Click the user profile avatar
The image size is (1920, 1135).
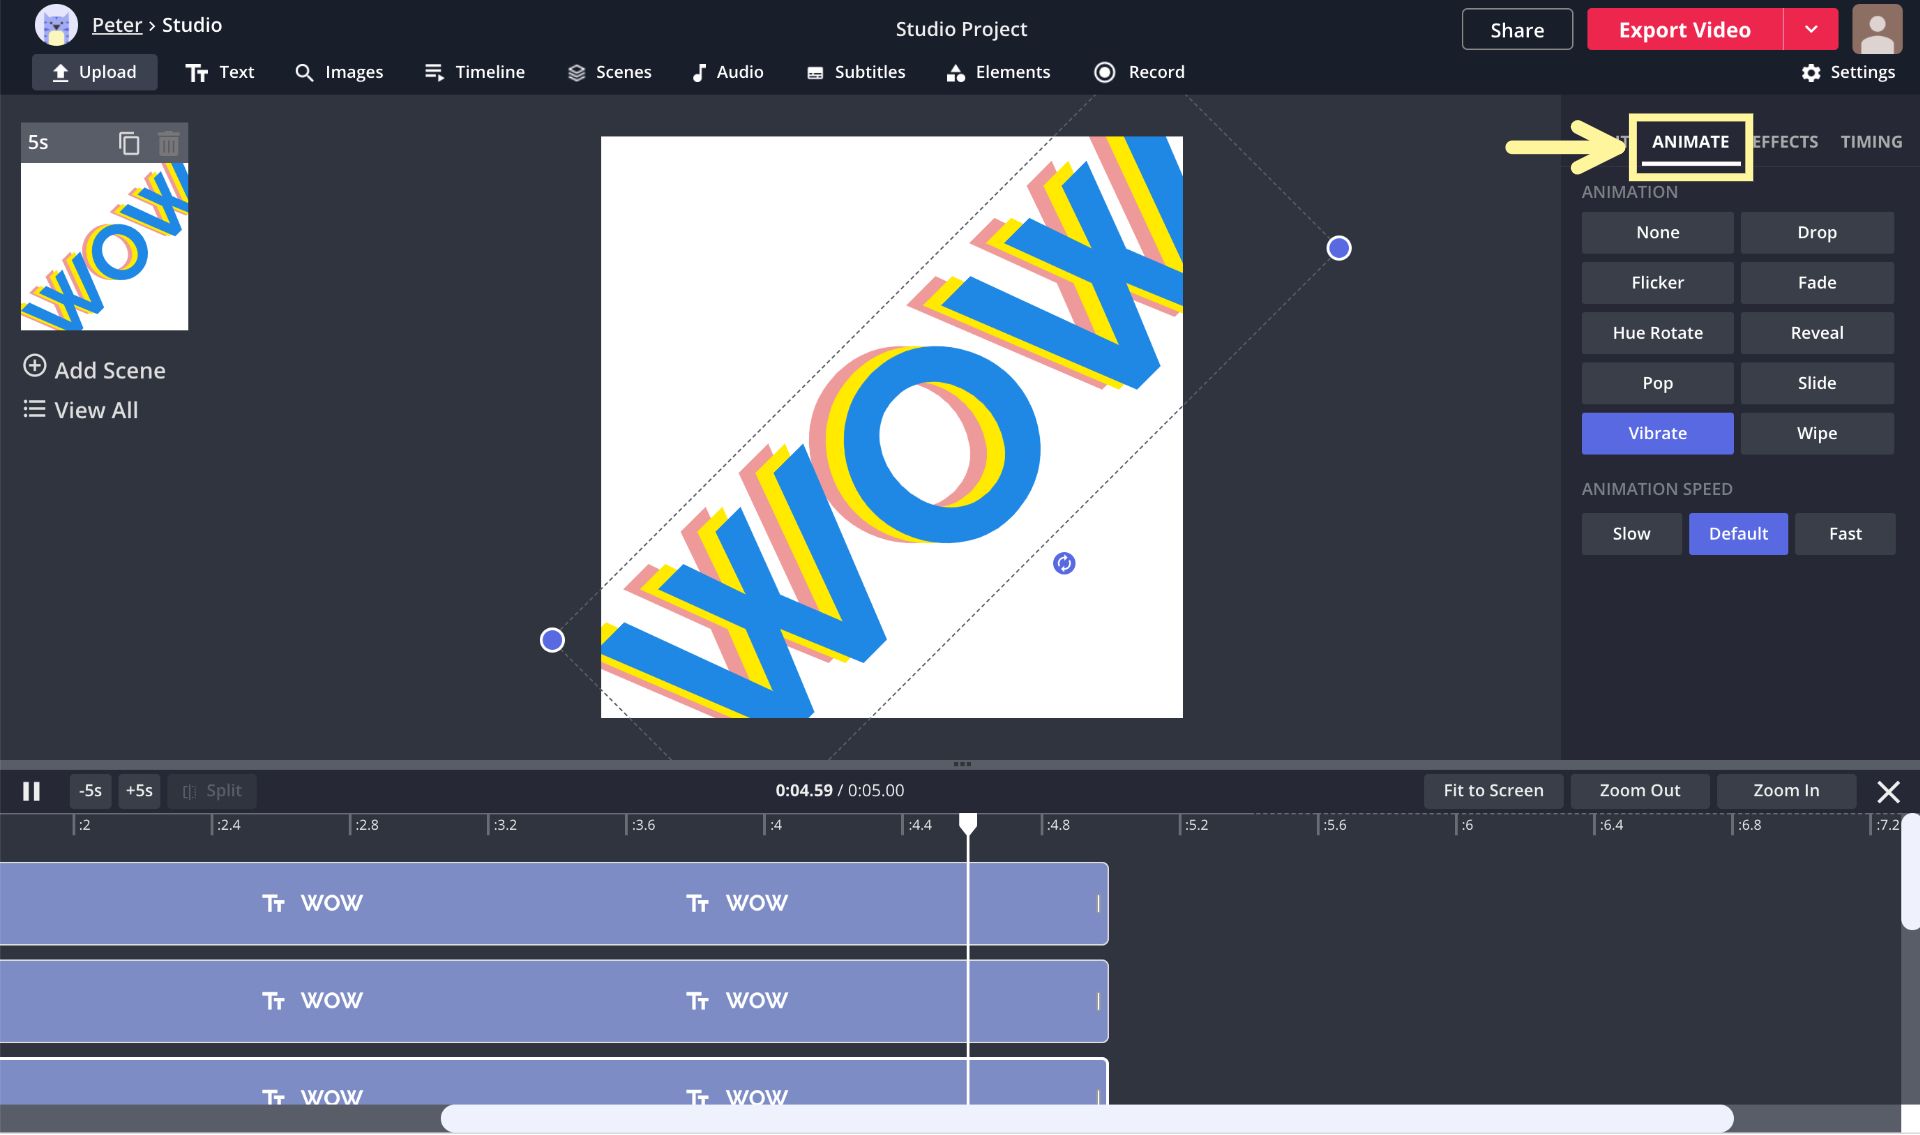pyautogui.click(x=1877, y=29)
